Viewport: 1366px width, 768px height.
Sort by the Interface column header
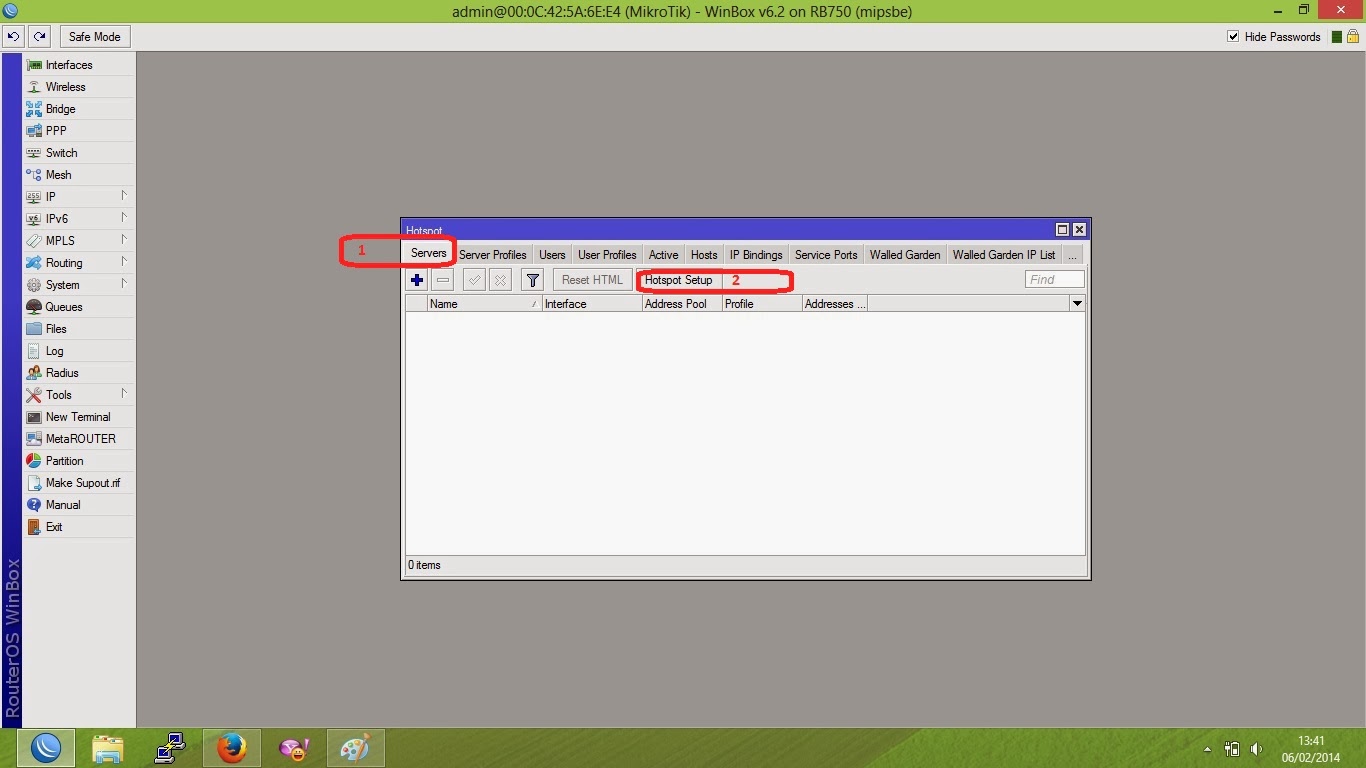pos(592,304)
